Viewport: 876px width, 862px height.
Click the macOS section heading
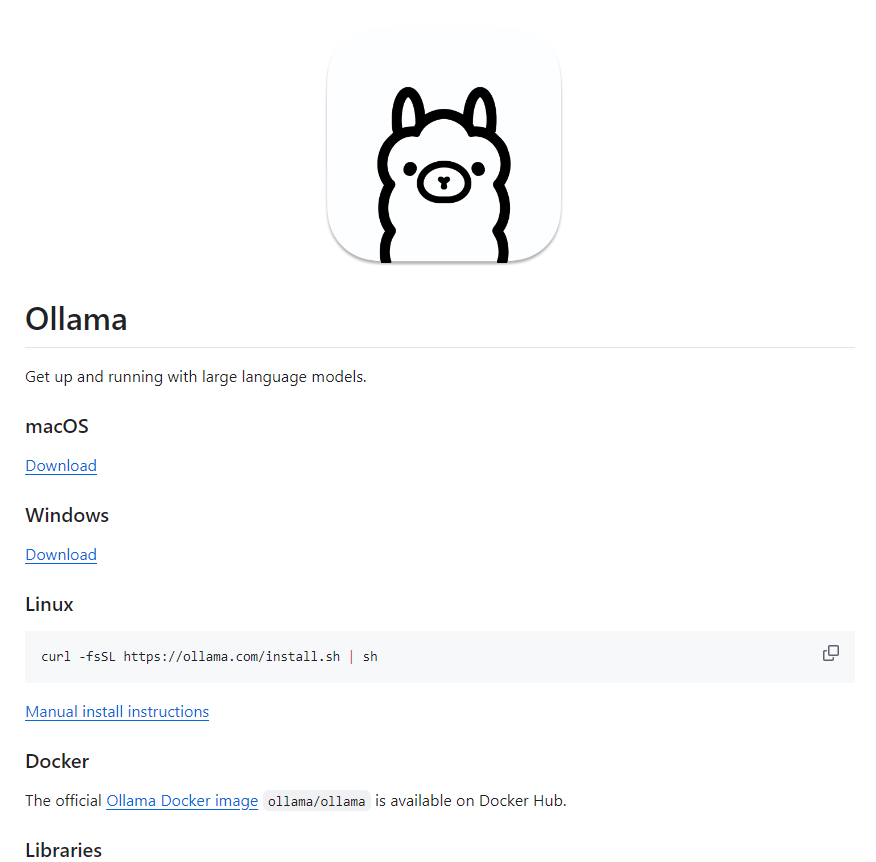57,426
